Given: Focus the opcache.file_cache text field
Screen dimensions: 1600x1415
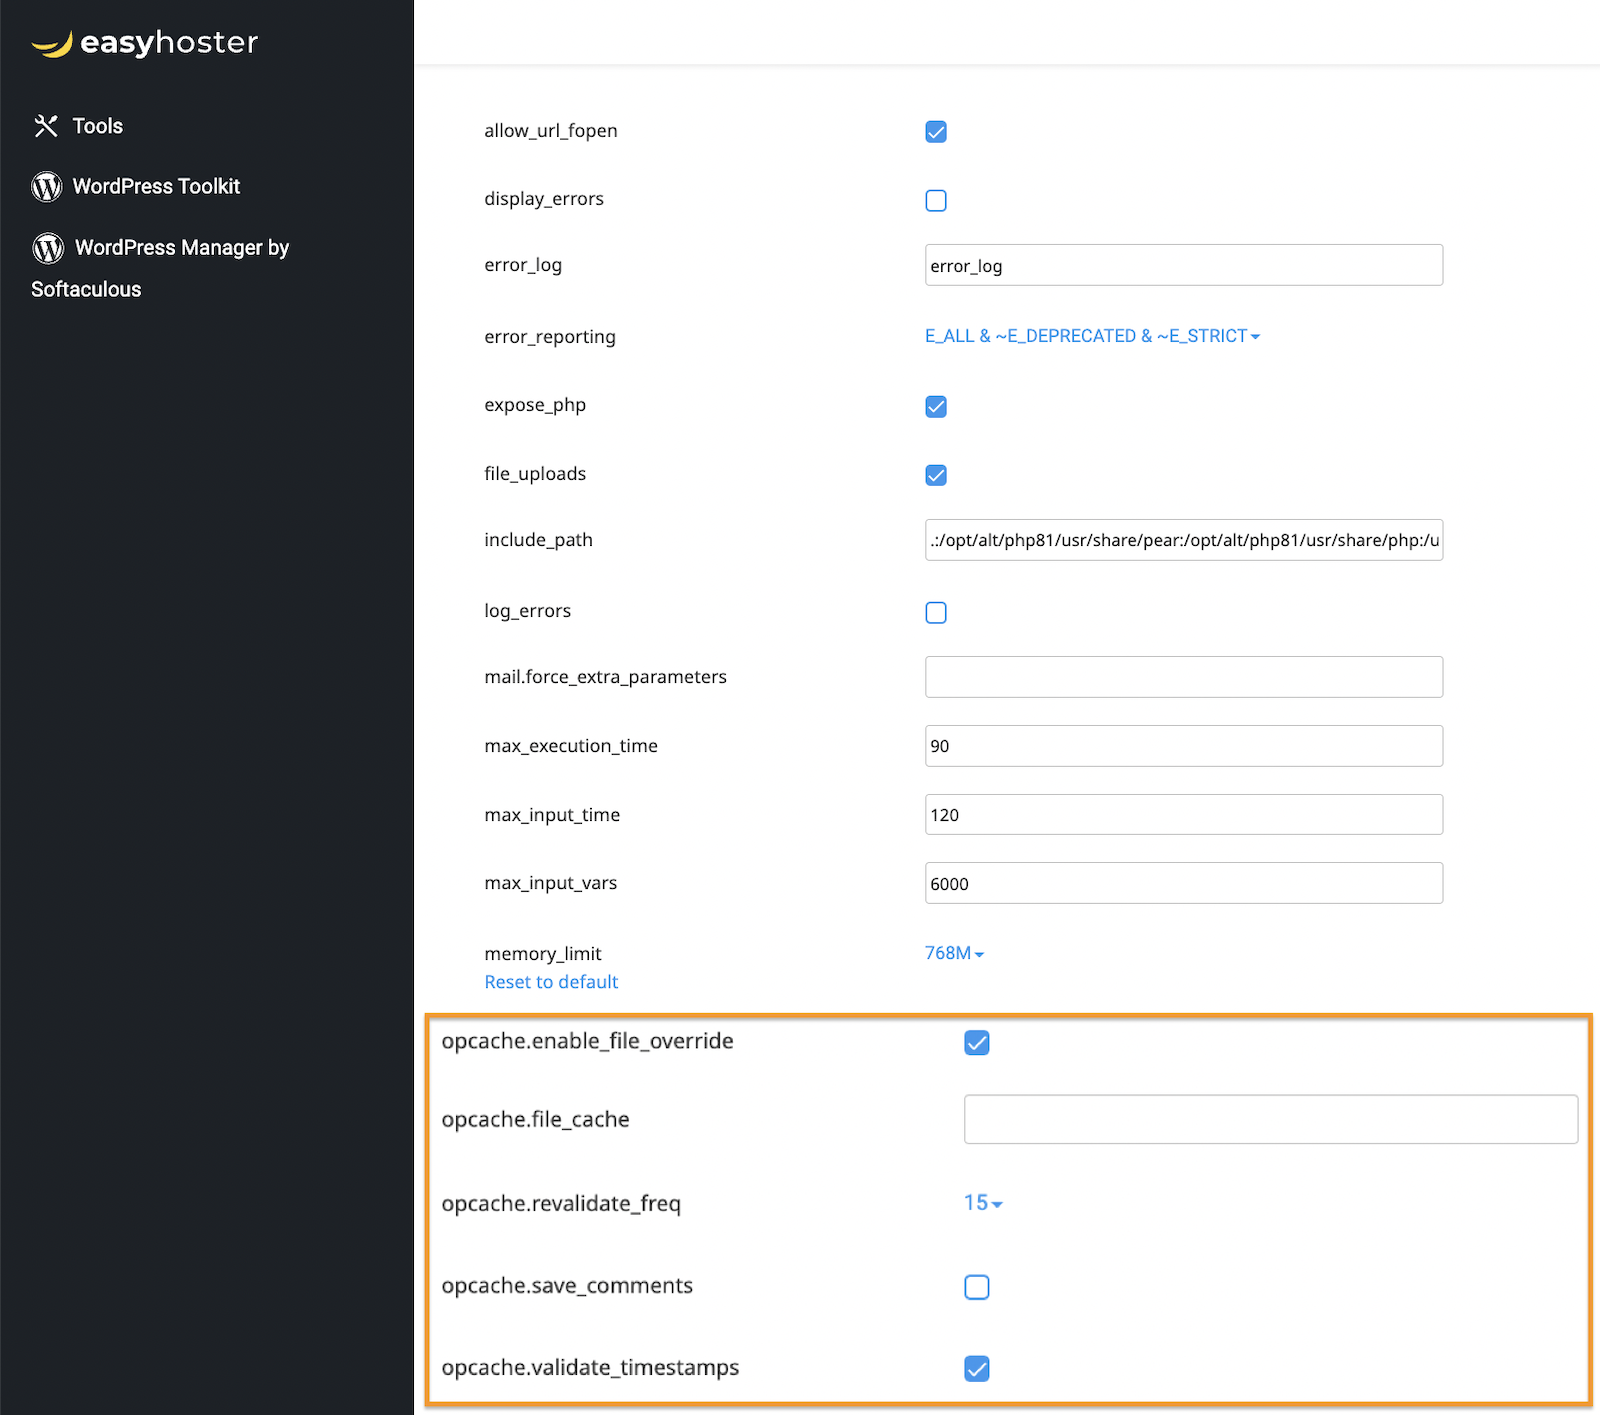Looking at the screenshot, I should tap(1270, 1119).
